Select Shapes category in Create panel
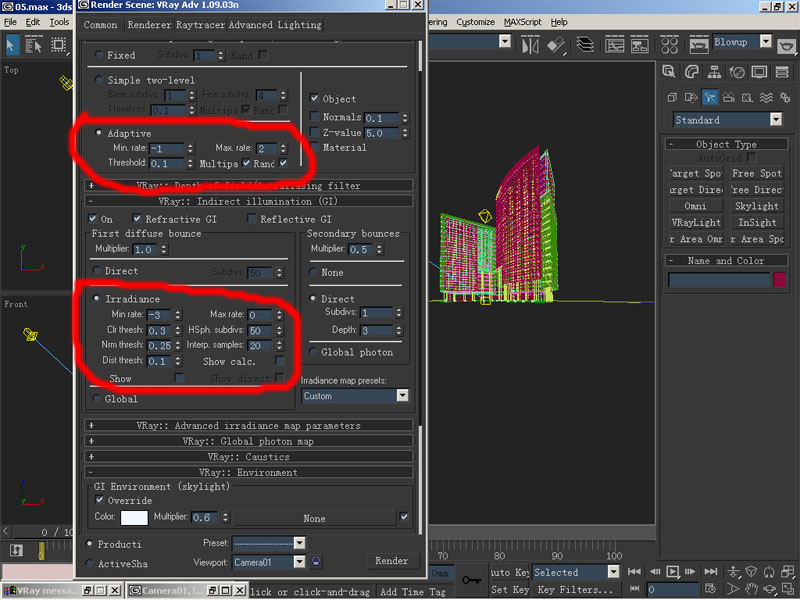Image resolution: width=800 pixels, height=600 pixels. 691,97
